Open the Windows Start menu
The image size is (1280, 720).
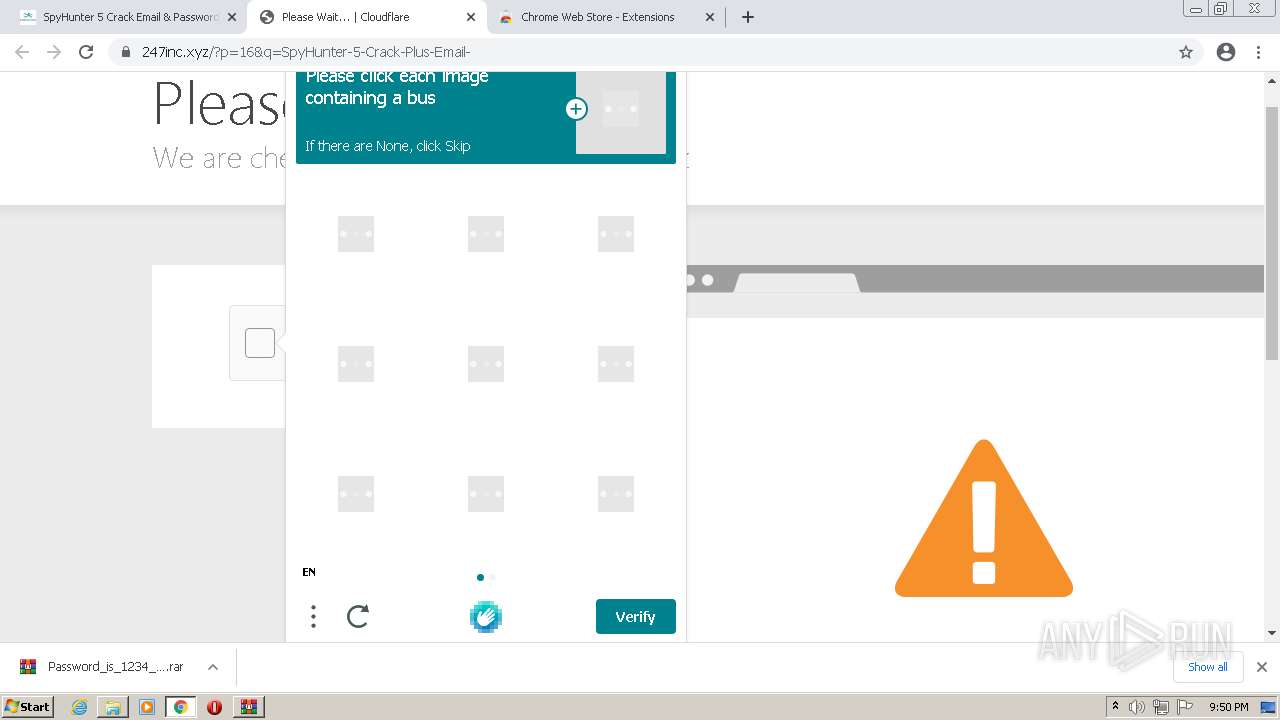[27, 707]
